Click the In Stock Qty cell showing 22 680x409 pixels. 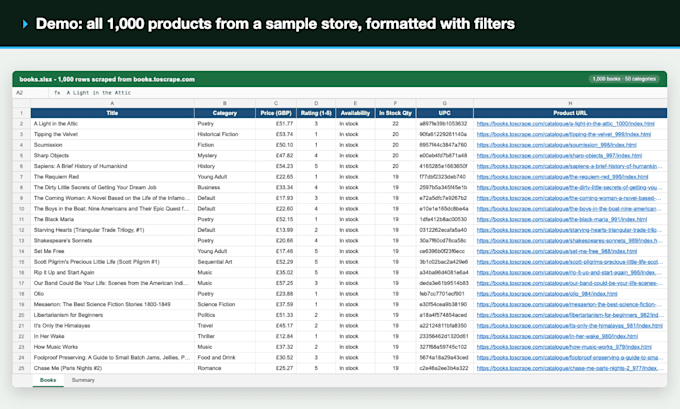pyautogui.click(x=396, y=124)
